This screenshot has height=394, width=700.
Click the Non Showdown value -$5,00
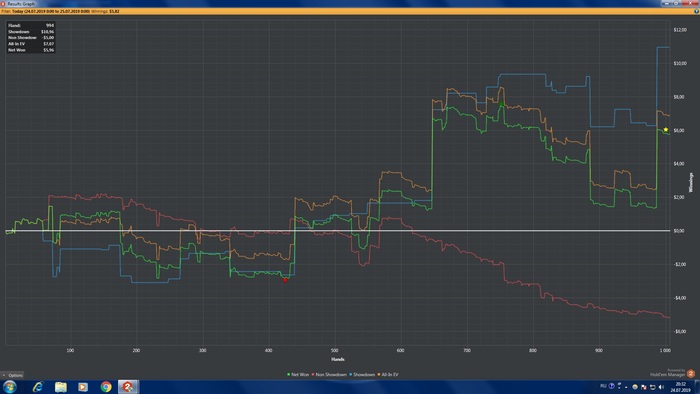(48, 37)
